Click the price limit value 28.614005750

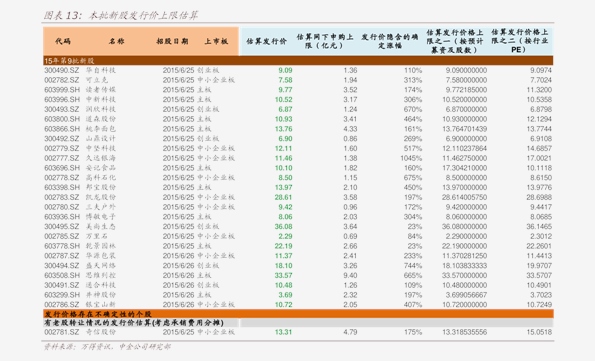pos(464,197)
